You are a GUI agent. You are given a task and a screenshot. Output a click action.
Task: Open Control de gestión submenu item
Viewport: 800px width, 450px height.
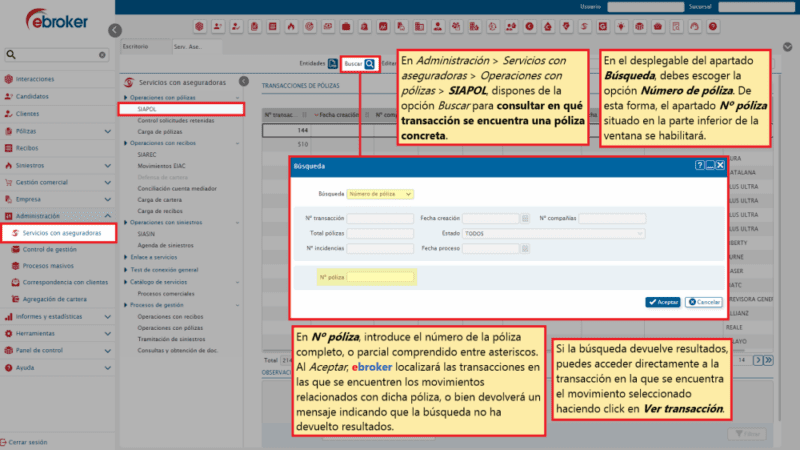[x=49, y=249]
